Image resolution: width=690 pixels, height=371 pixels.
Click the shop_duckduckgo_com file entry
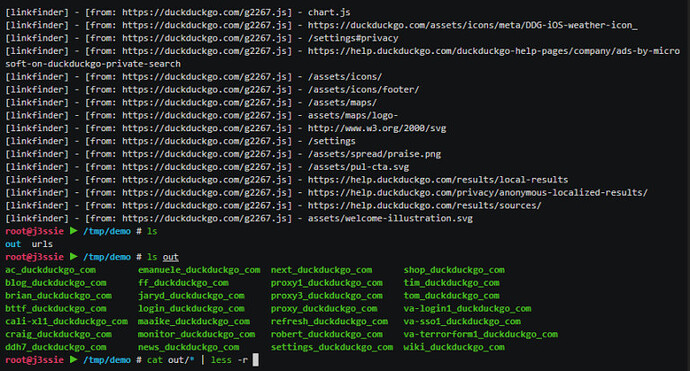454,270
